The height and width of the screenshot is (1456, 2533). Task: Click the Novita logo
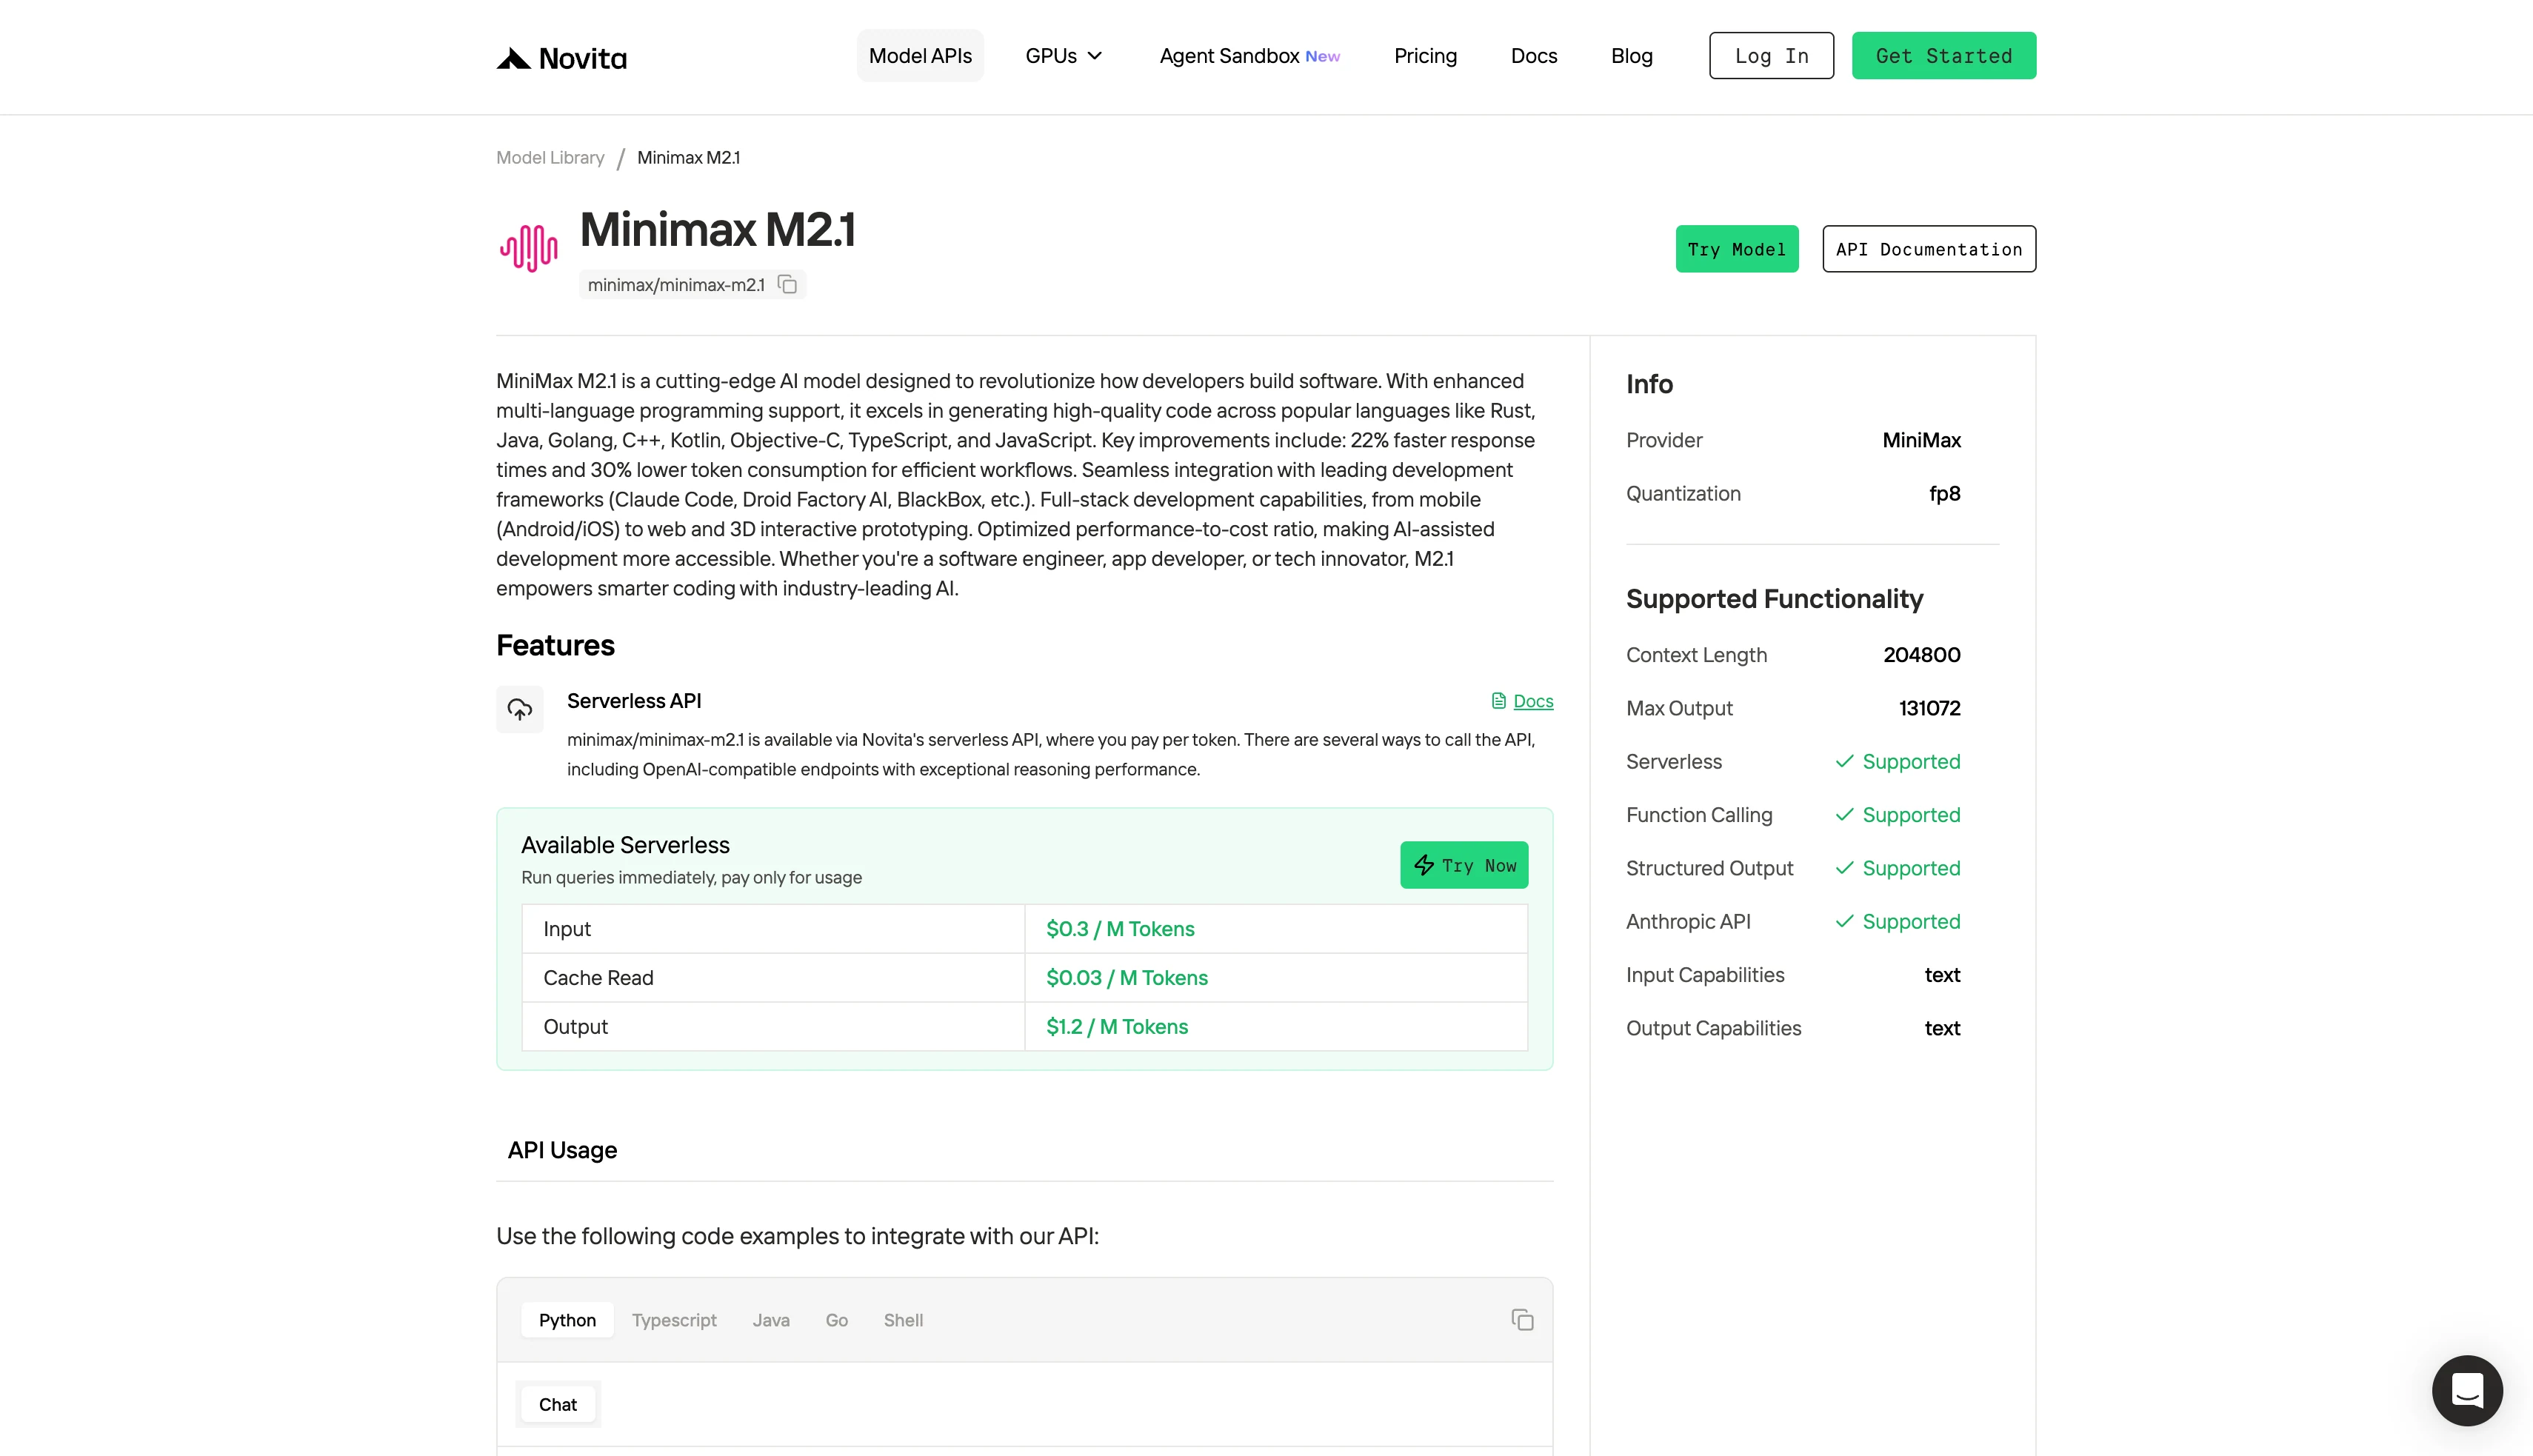[x=561, y=58]
